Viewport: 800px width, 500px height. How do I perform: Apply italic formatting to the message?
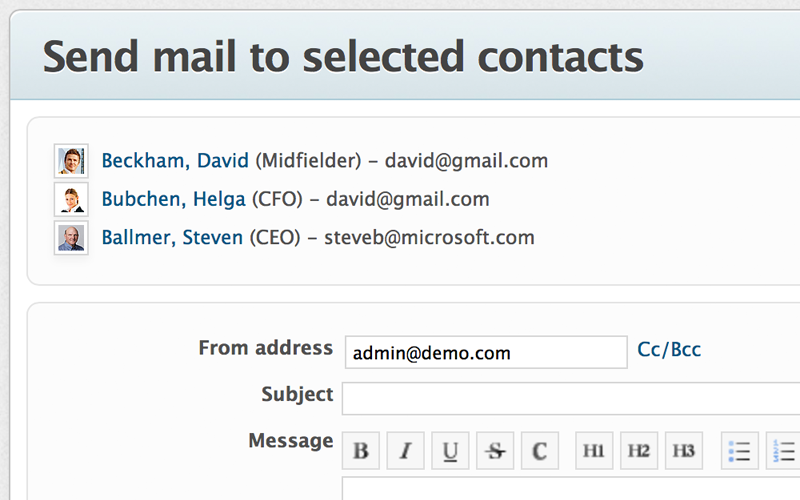[x=406, y=451]
